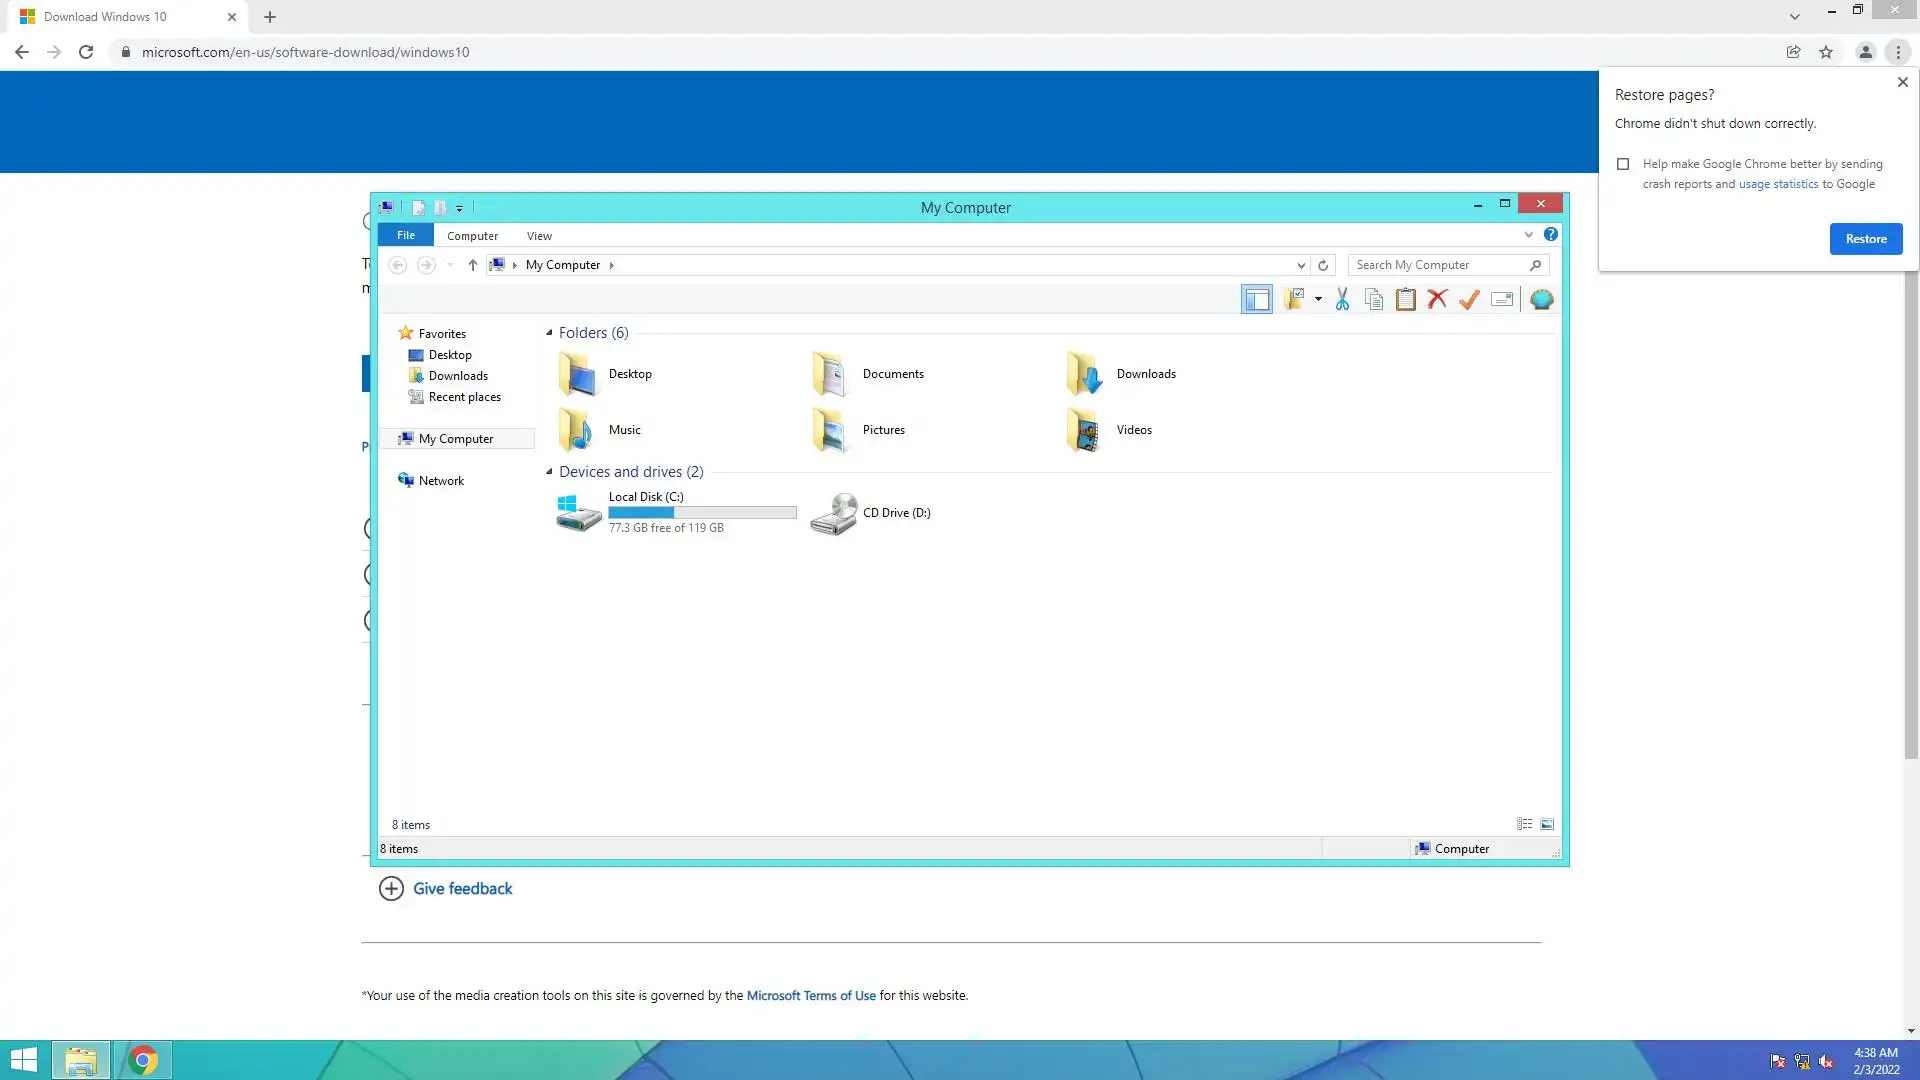Open the Microsoft Terms of Use link
1920x1080 pixels.
click(x=810, y=996)
